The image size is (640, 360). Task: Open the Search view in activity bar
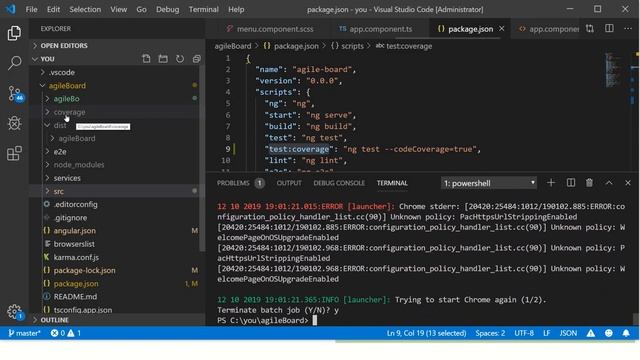pyautogui.click(x=14, y=63)
